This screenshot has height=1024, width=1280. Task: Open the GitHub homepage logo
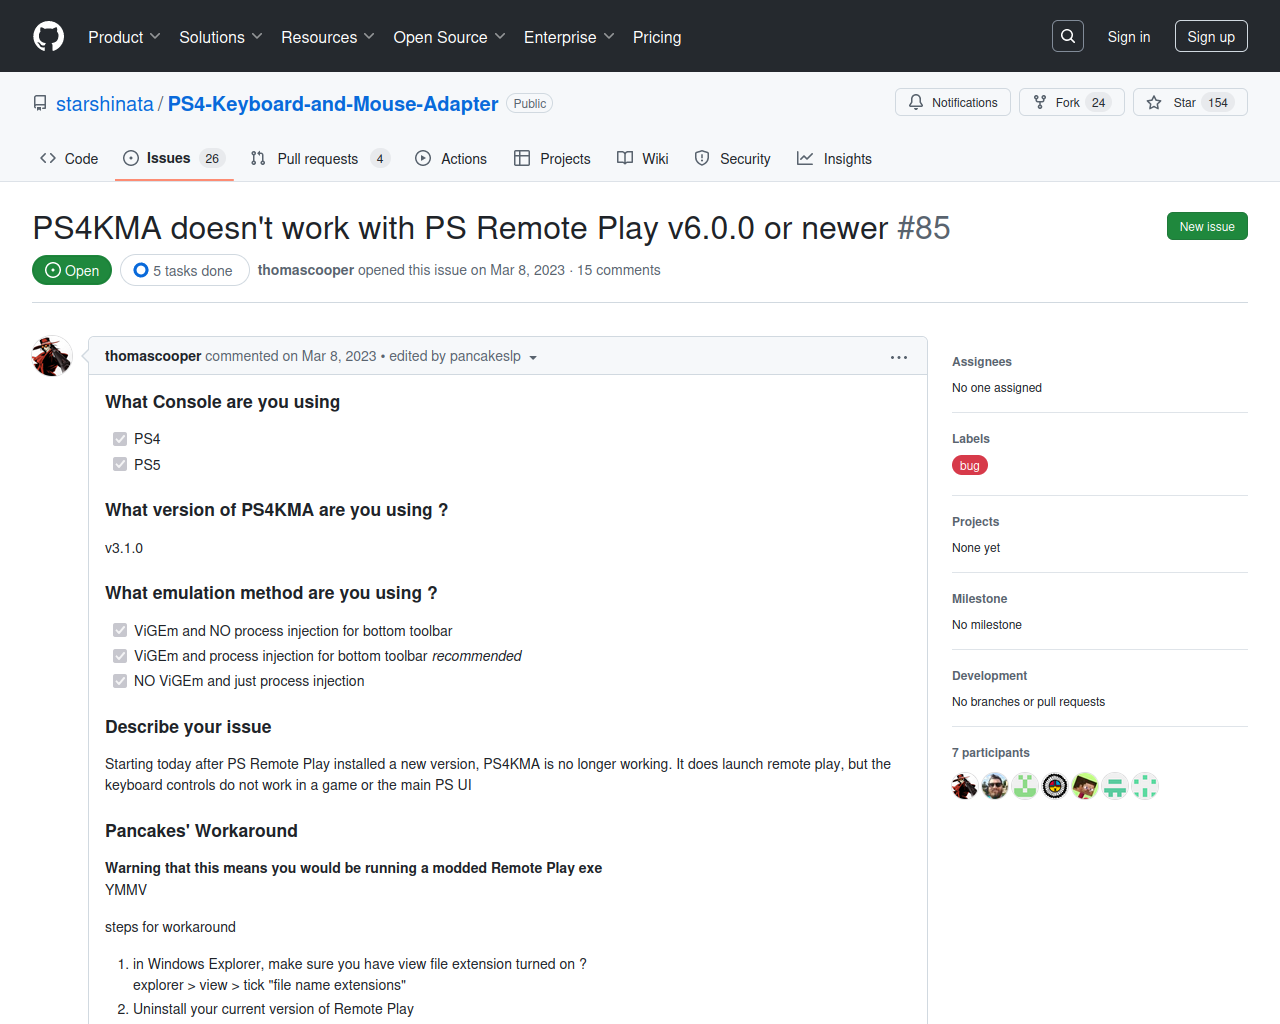point(49,37)
